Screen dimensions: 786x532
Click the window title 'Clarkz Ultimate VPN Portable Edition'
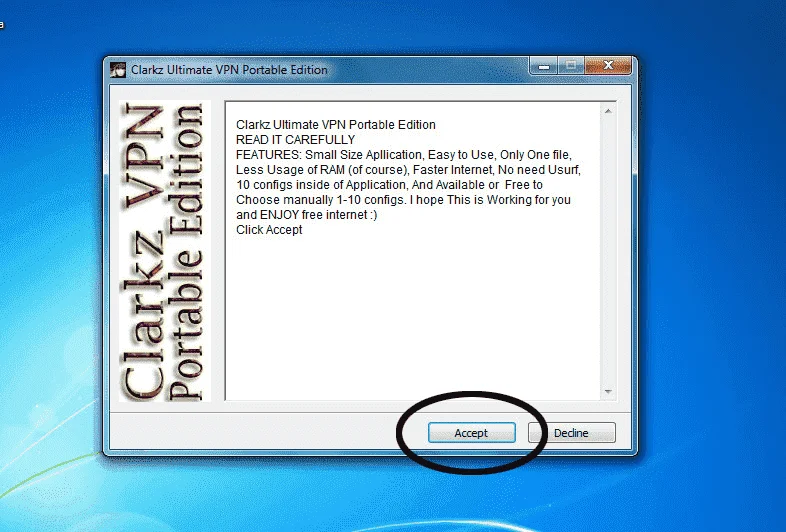(x=229, y=70)
